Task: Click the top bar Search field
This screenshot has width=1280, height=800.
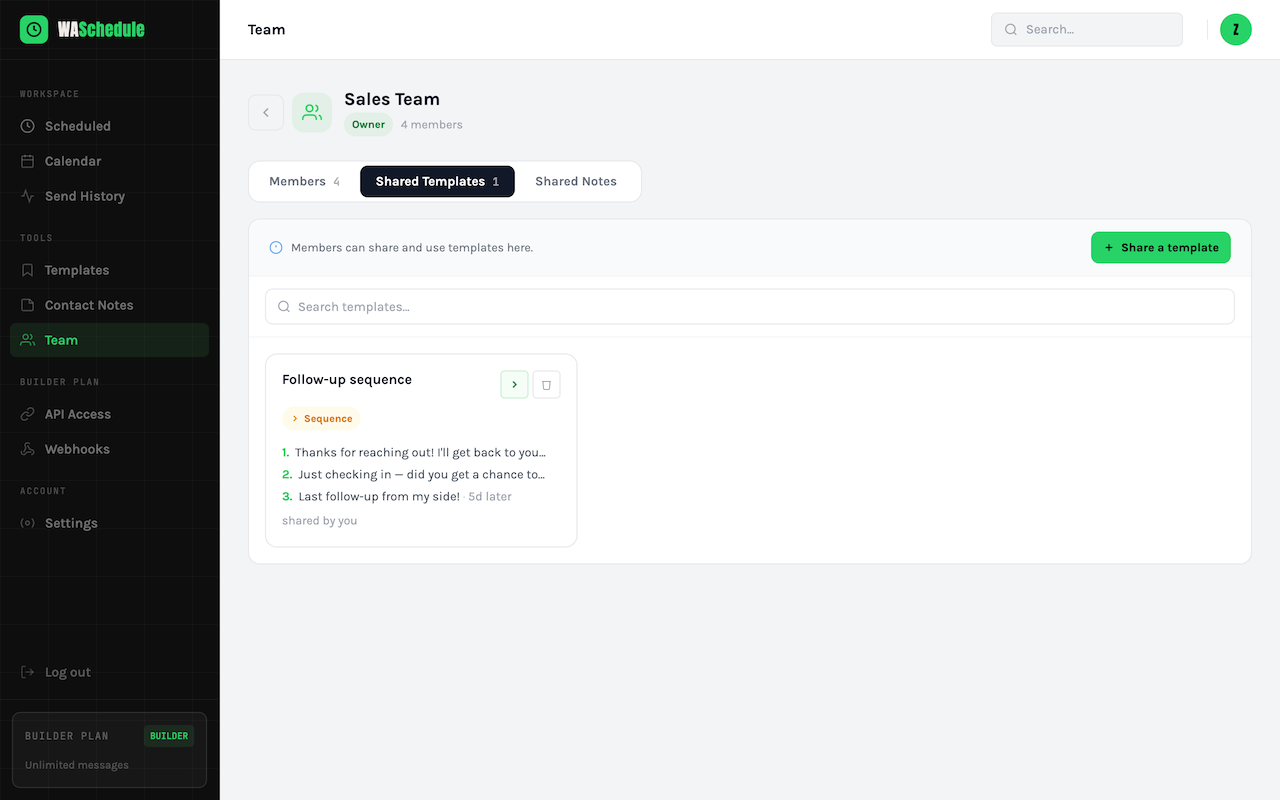Action: [1087, 30]
